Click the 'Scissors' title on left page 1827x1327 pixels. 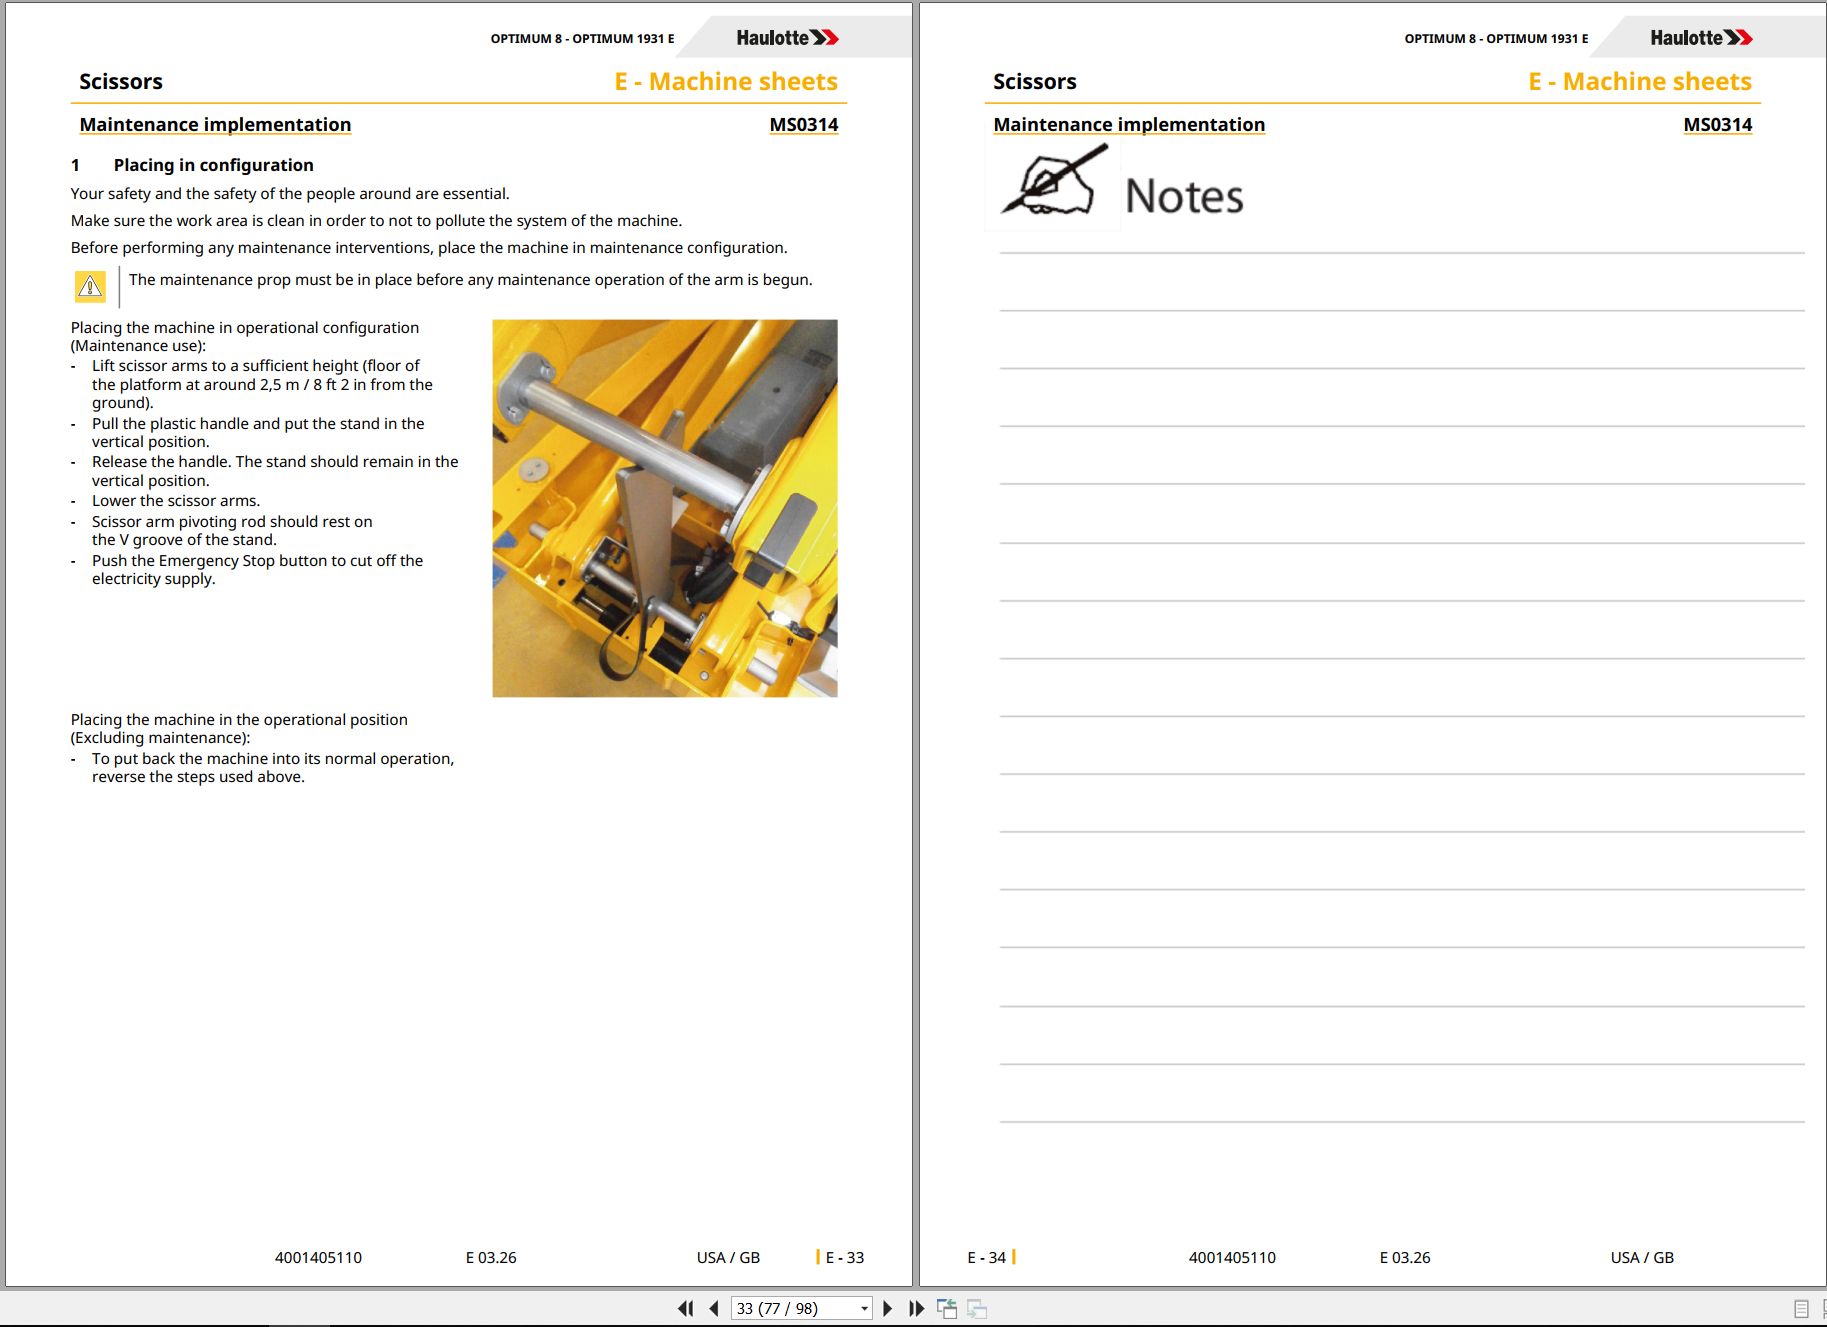click(121, 82)
